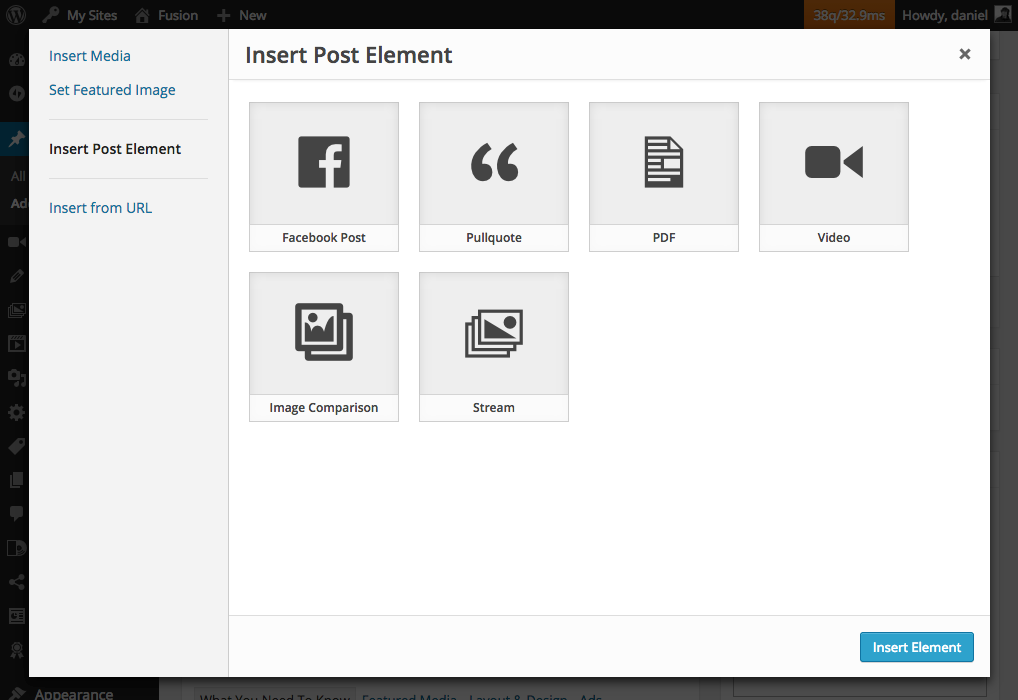Choose the Image Comparison element
Viewport: 1018px width, 700px height.
(323, 347)
